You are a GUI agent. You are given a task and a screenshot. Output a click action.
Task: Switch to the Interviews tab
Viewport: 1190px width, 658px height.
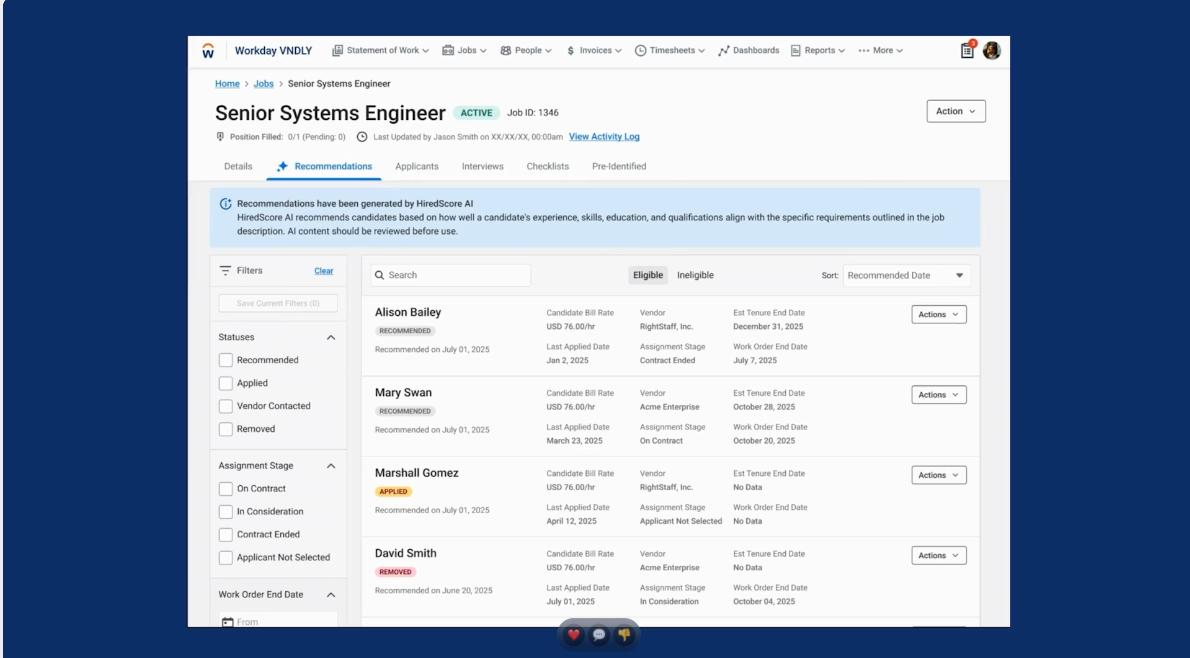(x=483, y=166)
